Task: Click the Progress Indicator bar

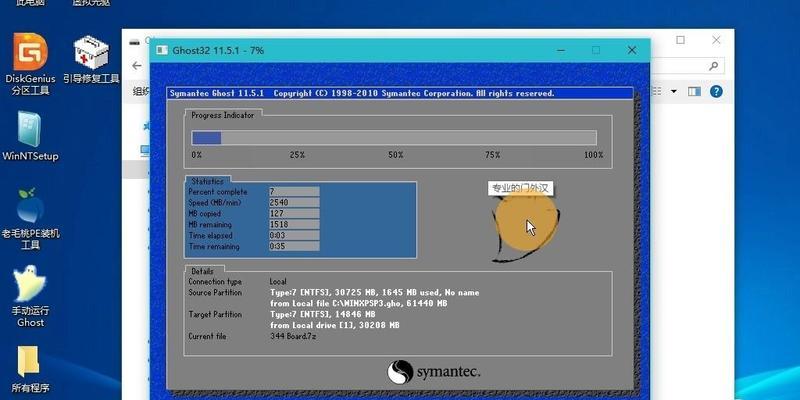Action: click(394, 138)
